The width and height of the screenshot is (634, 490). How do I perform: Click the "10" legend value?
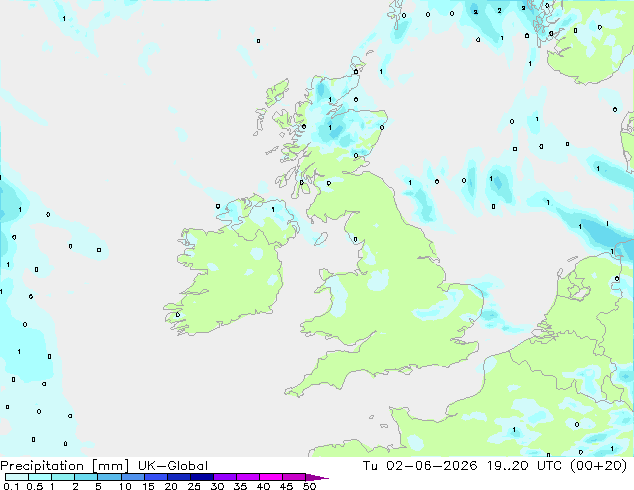pos(125,486)
